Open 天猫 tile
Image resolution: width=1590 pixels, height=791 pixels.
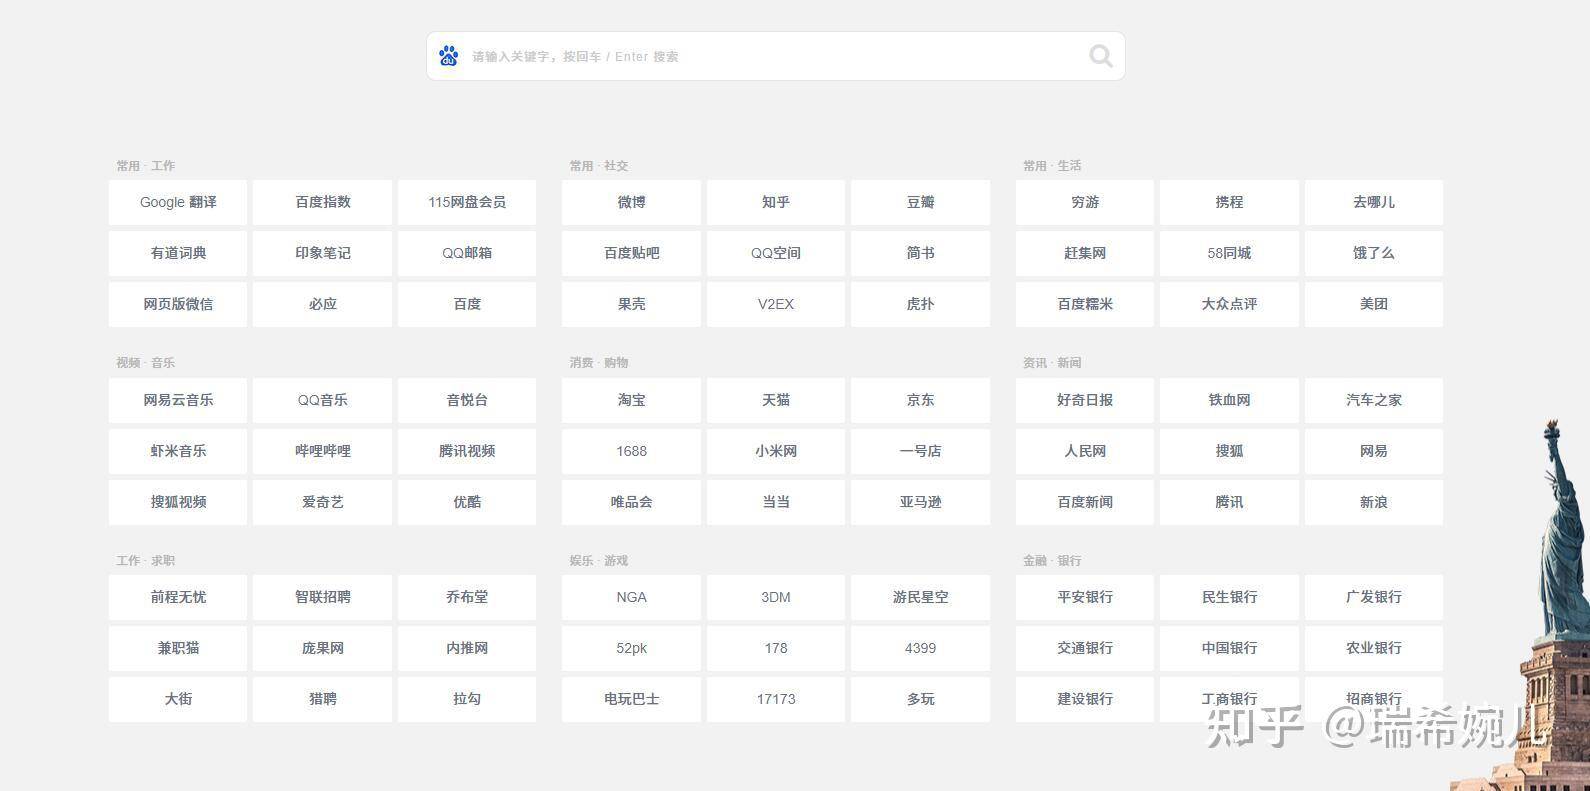tap(776, 400)
